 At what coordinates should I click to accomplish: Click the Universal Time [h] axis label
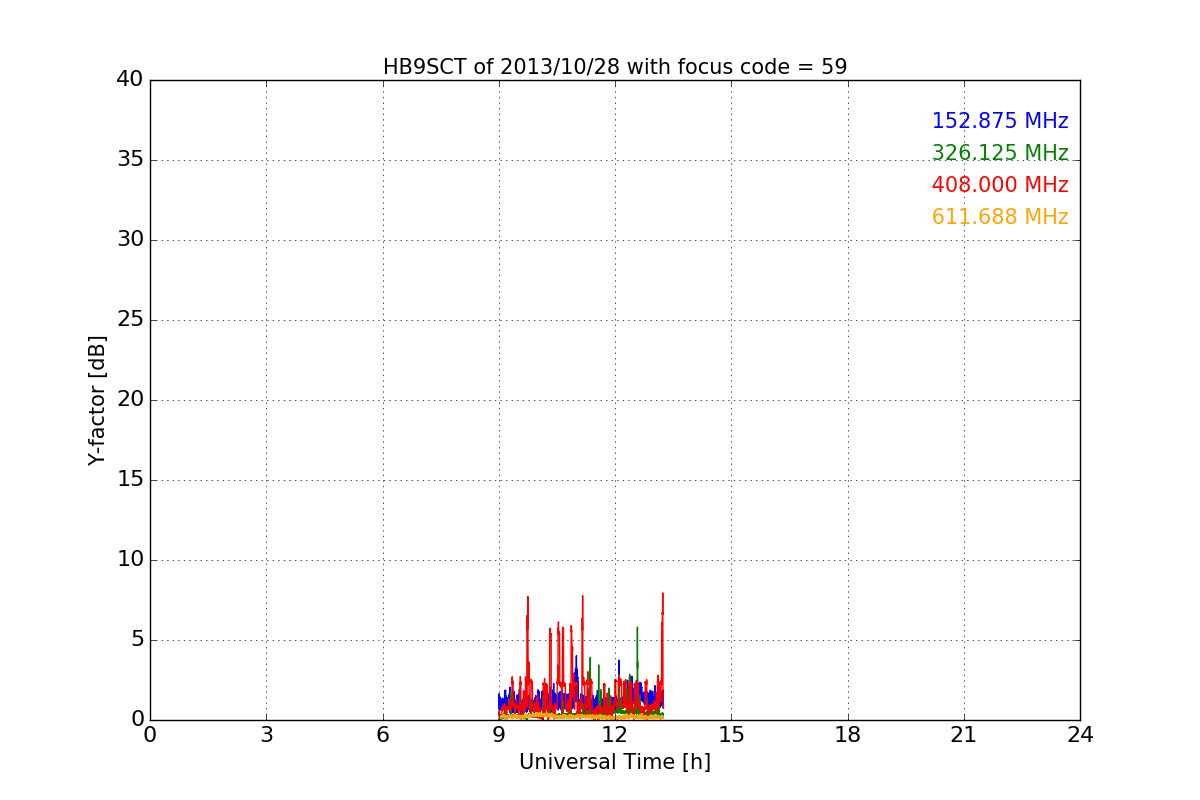[x=615, y=762]
